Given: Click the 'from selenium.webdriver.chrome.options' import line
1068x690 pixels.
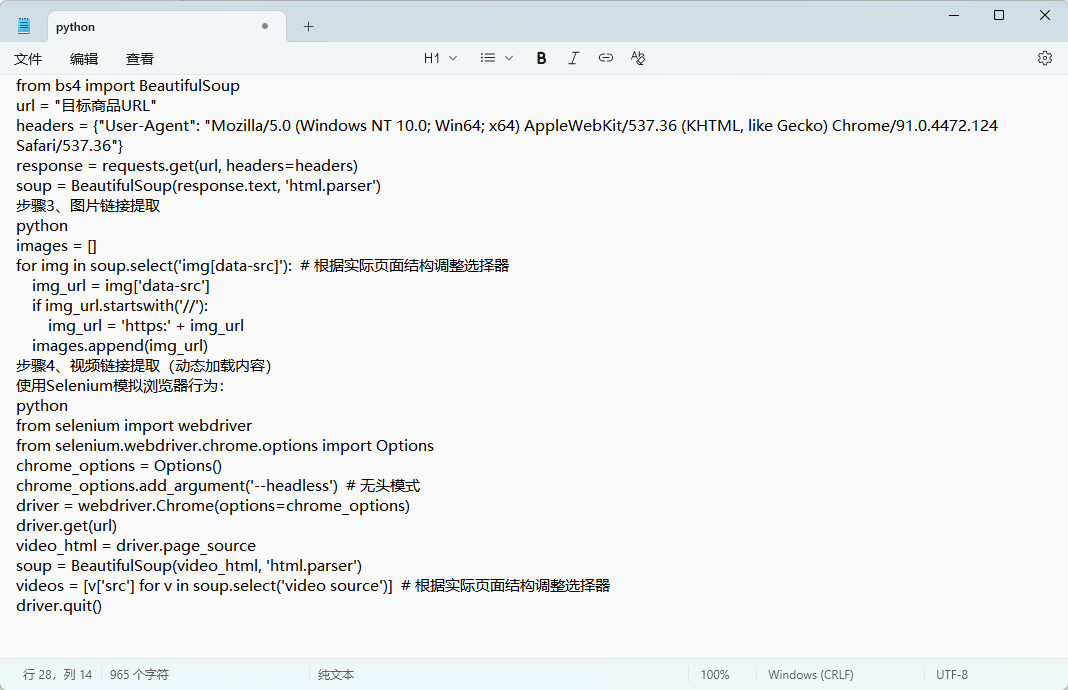Looking at the screenshot, I should pos(225,445).
